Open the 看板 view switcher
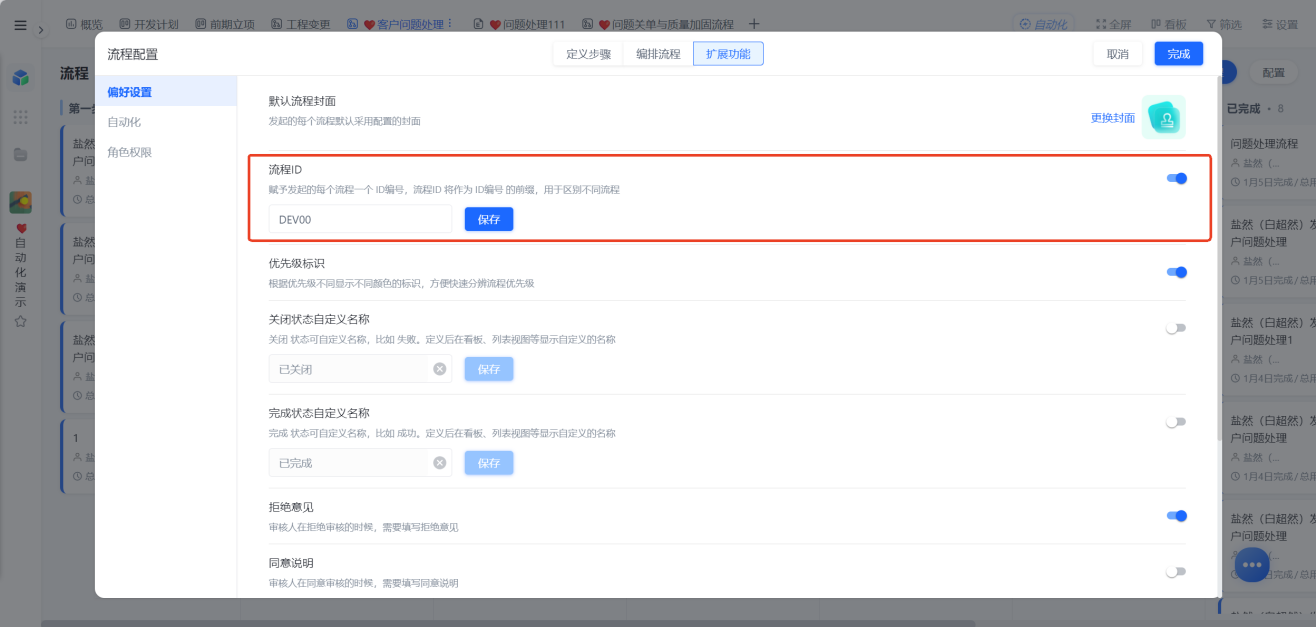Image resolution: width=1316 pixels, height=627 pixels. coord(1169,24)
